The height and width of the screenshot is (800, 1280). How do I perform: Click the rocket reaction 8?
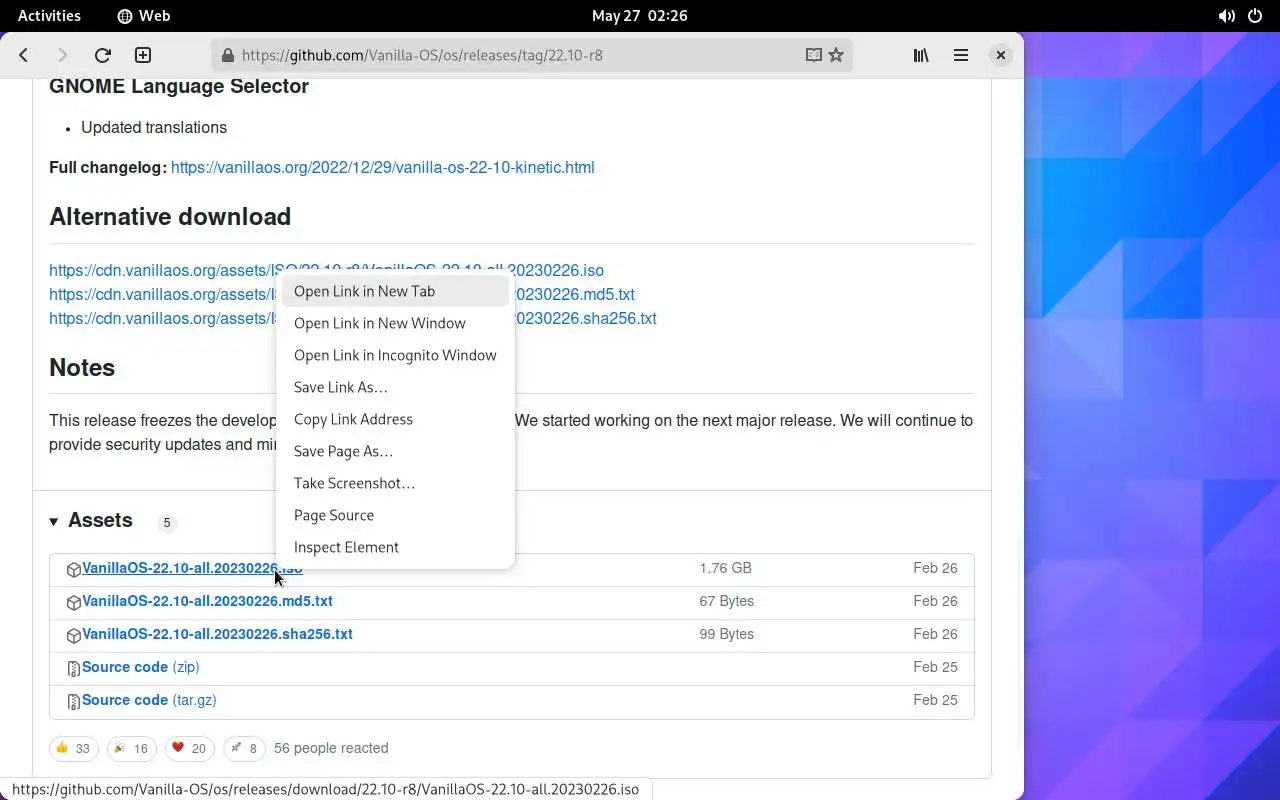pyautogui.click(x=244, y=748)
